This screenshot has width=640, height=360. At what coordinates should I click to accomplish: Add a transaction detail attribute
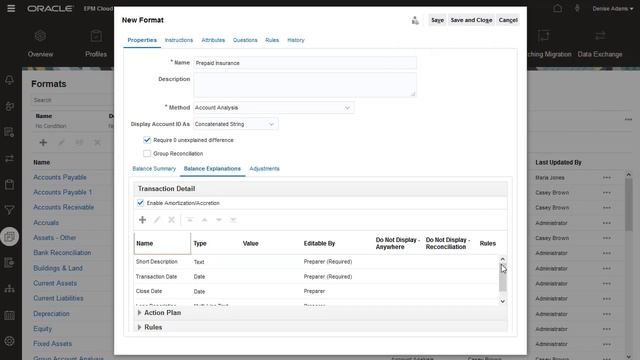[x=142, y=220]
